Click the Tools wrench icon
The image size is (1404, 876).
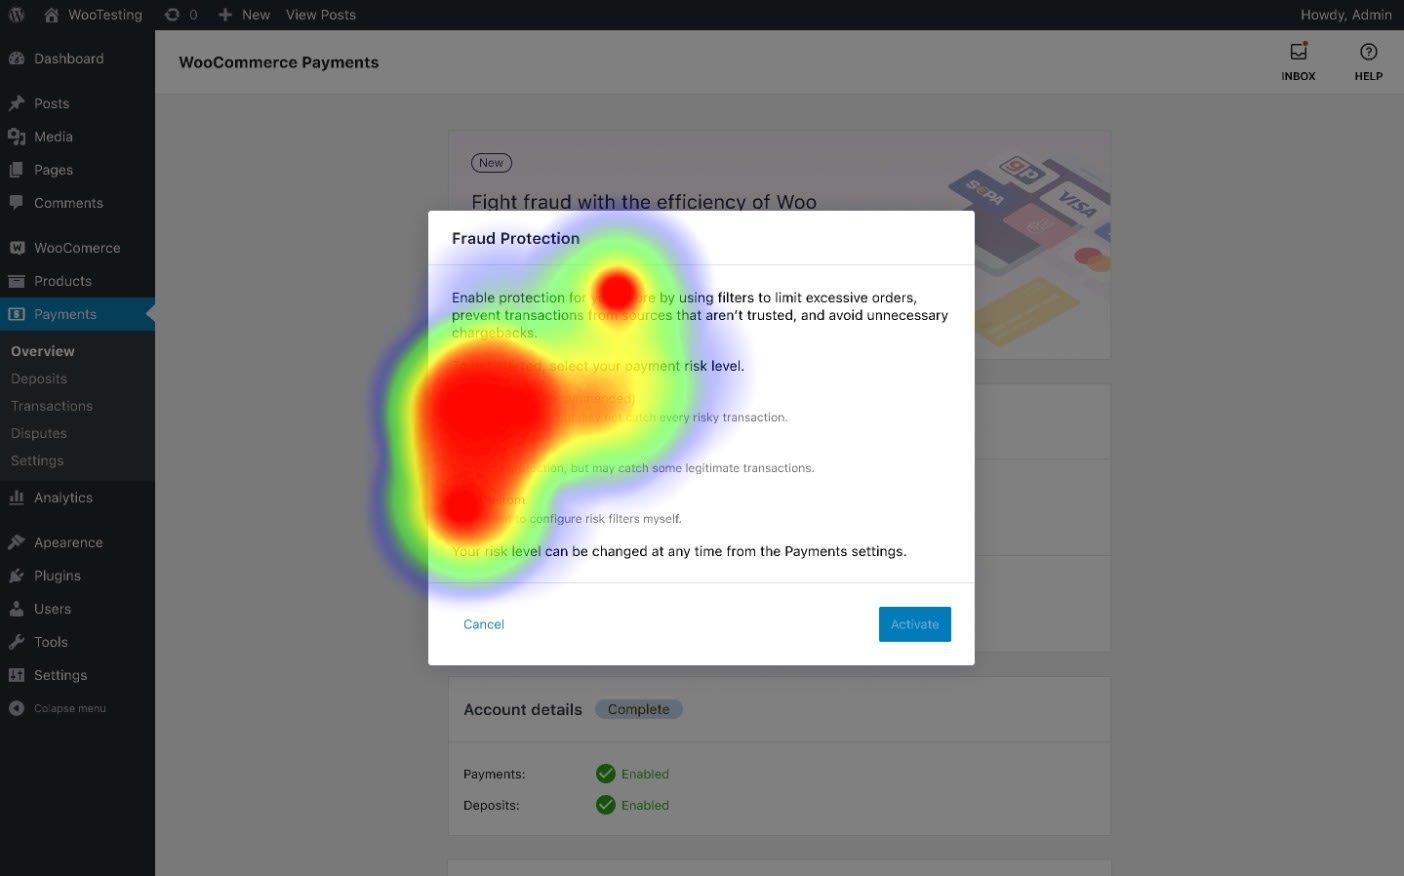pyautogui.click(x=17, y=642)
